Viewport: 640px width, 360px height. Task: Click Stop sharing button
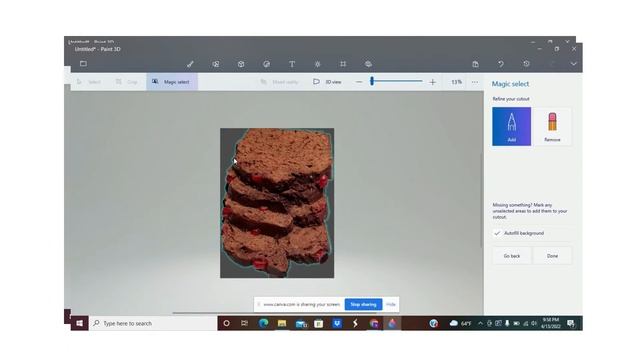363,304
